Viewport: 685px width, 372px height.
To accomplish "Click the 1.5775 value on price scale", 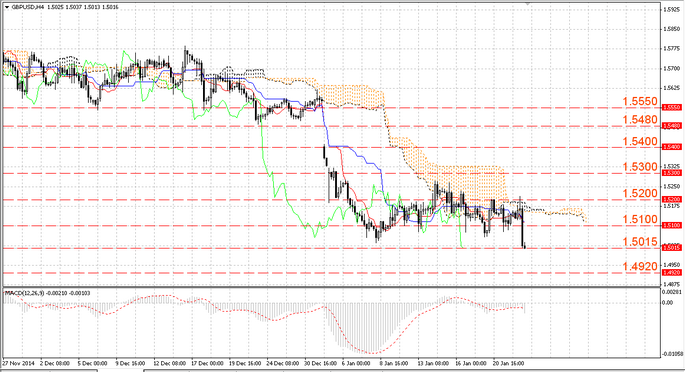I will [x=671, y=49].
